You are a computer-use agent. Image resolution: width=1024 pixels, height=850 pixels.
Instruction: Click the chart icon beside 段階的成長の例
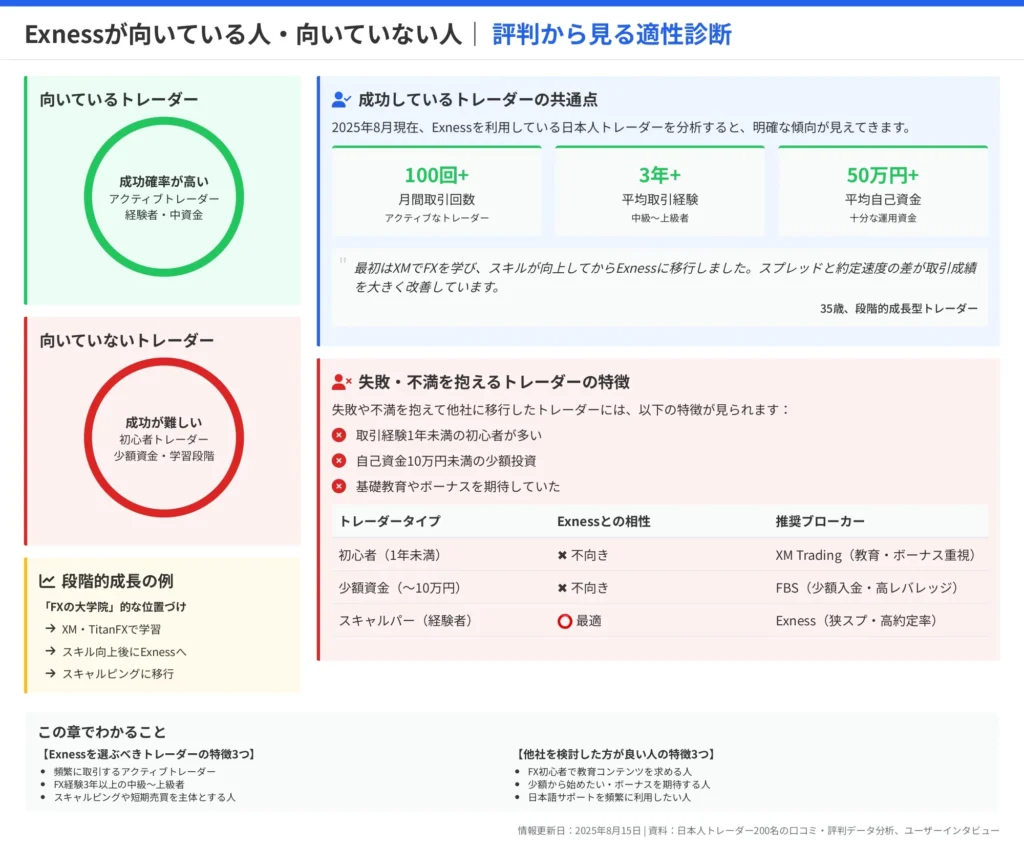tap(46, 581)
